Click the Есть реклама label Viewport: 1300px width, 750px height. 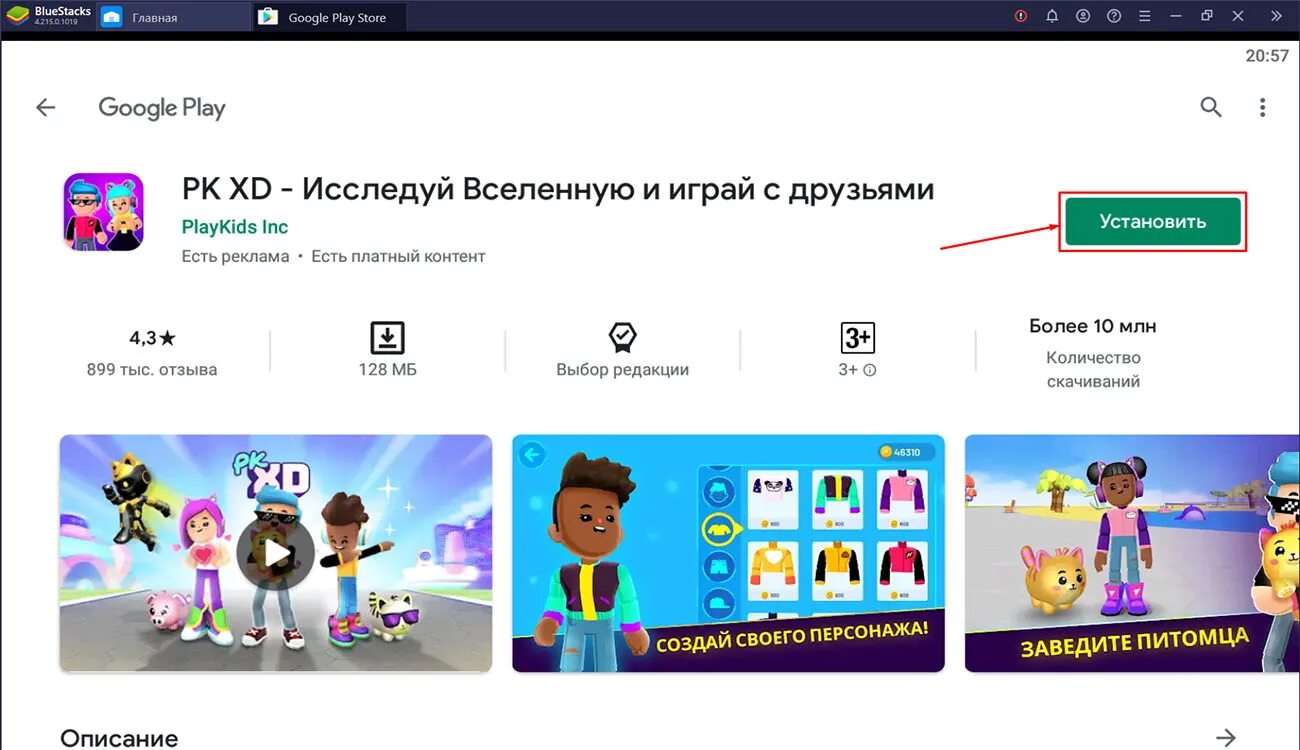(235, 256)
